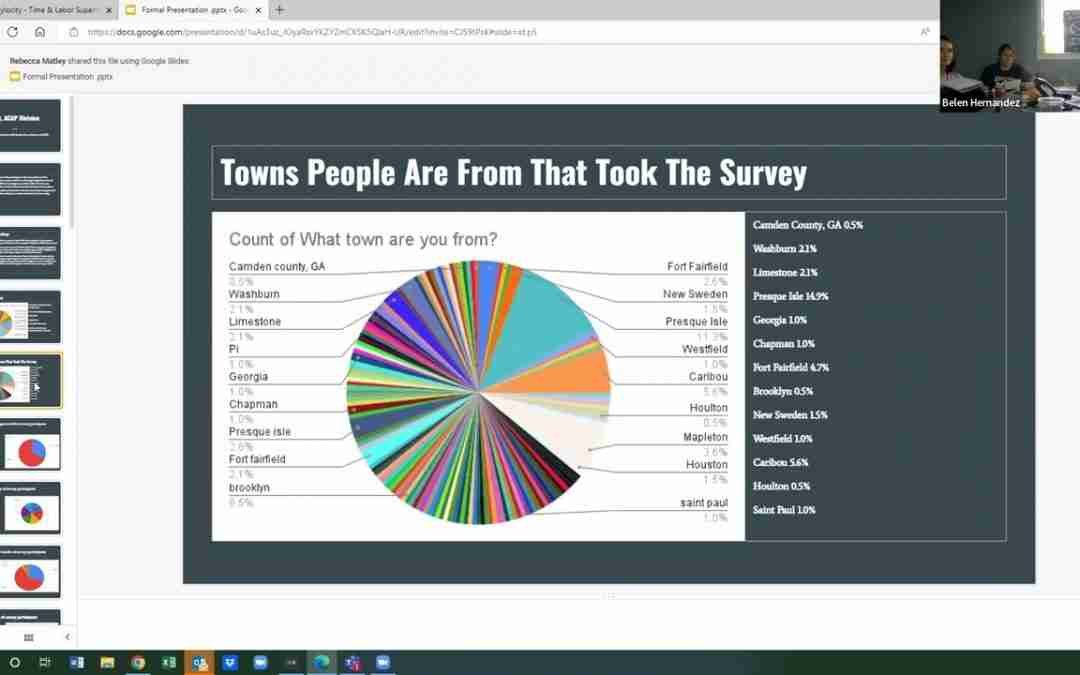Open Task View from the taskbar

click(44, 662)
